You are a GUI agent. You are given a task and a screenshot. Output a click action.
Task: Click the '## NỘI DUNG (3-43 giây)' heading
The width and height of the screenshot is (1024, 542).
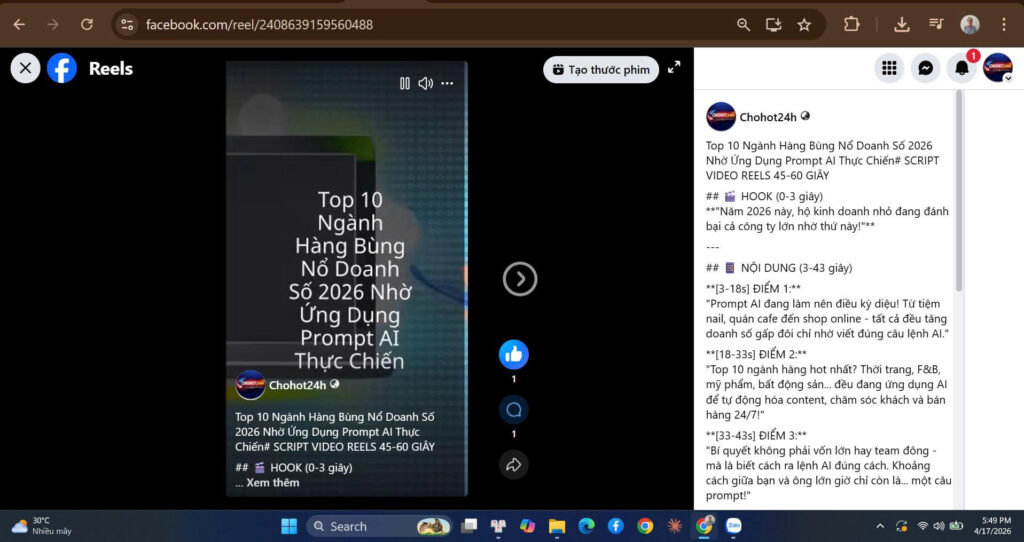point(779,268)
